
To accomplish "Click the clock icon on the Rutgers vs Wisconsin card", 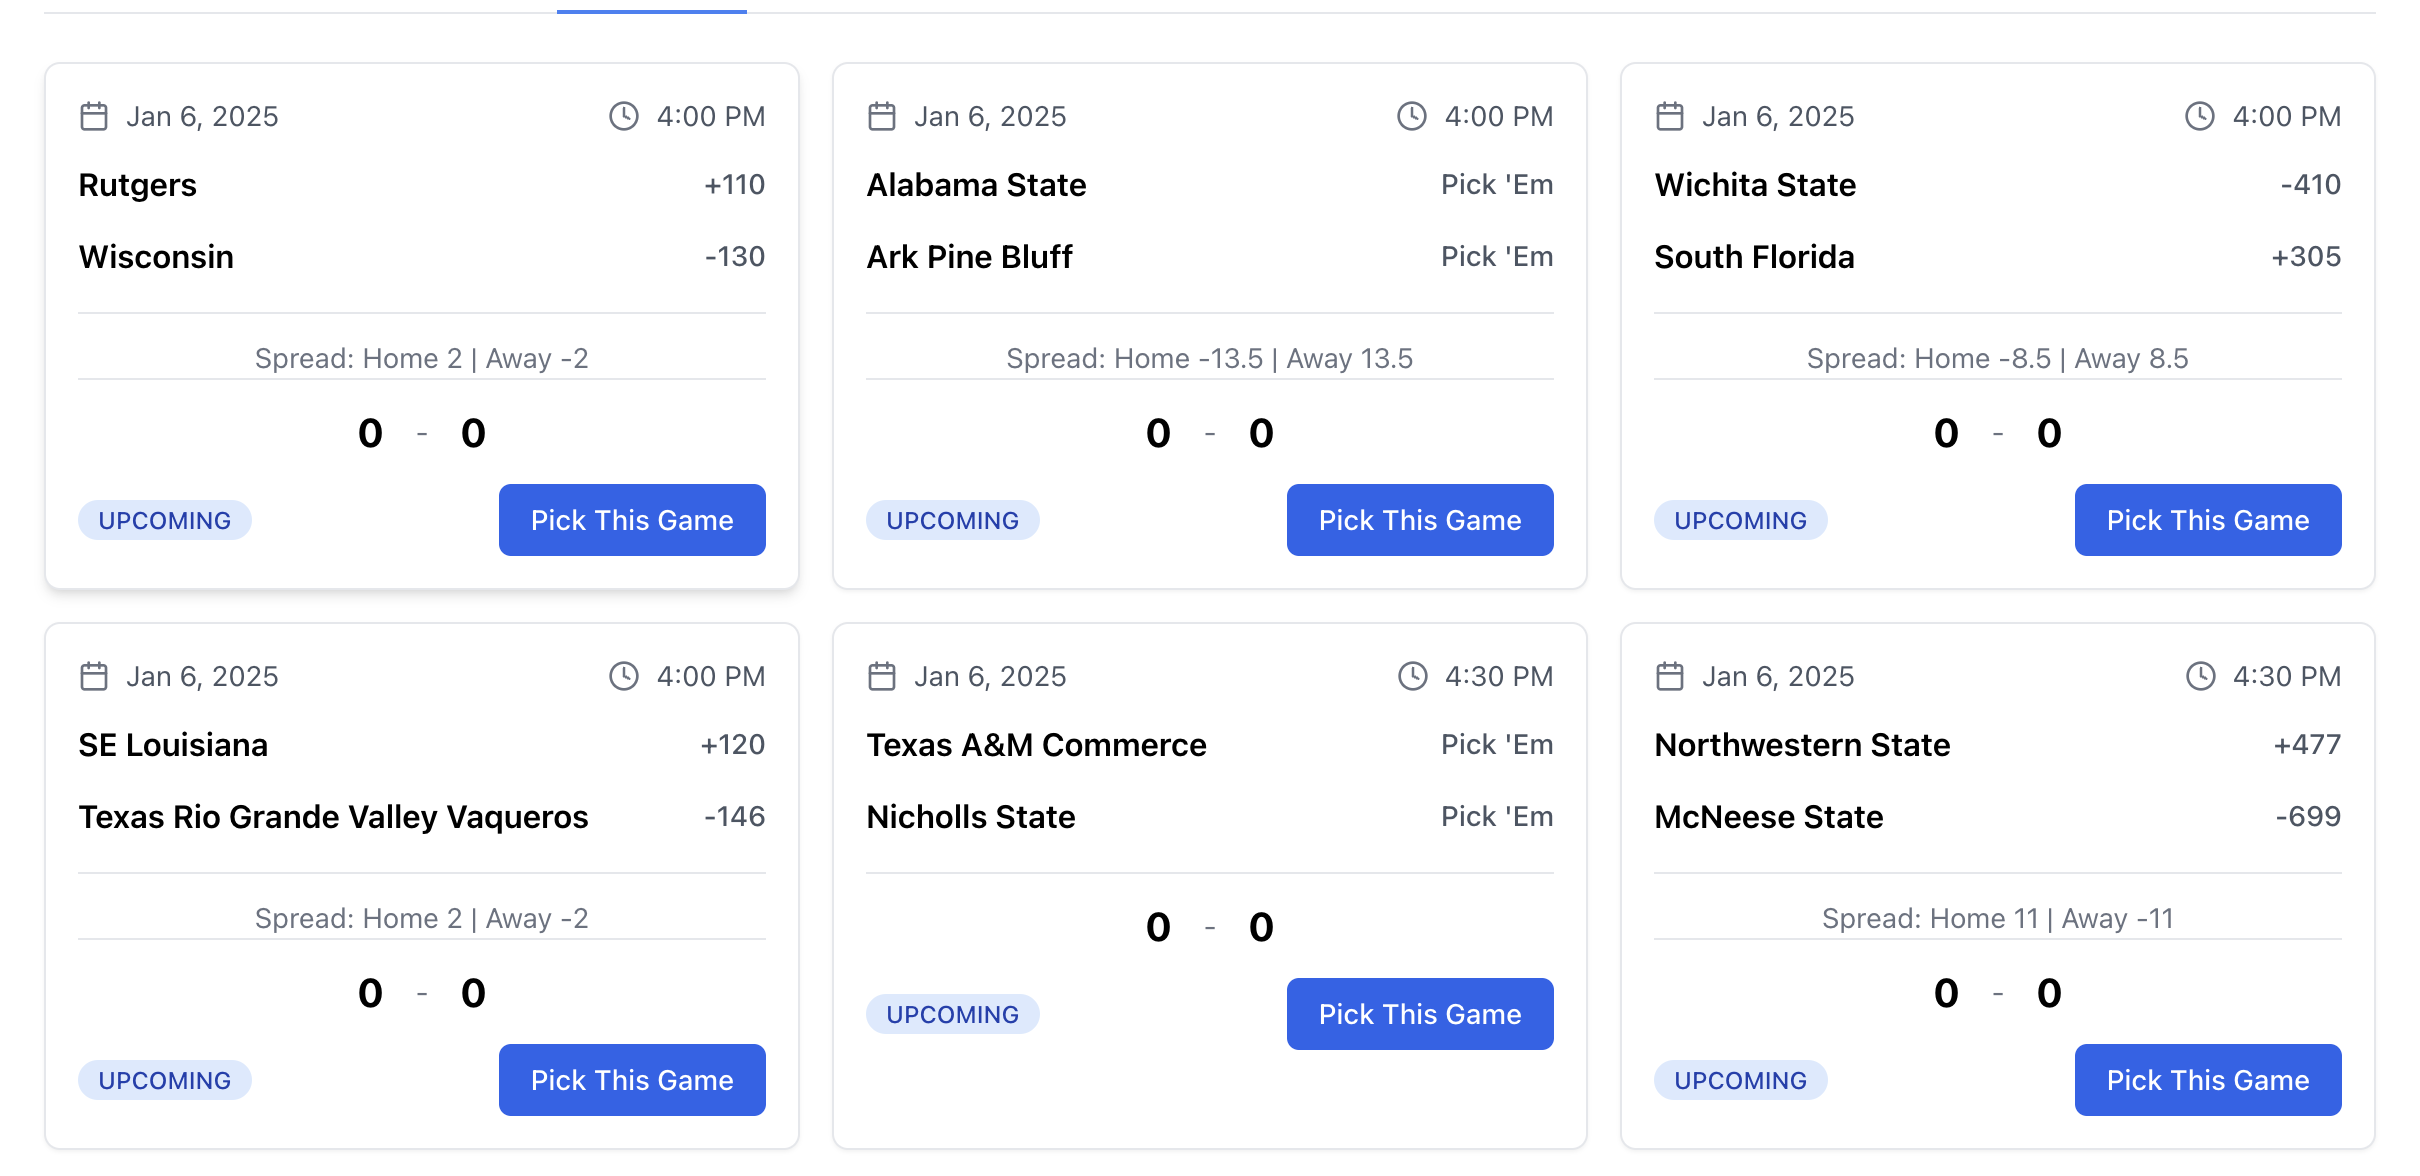I will point(624,116).
